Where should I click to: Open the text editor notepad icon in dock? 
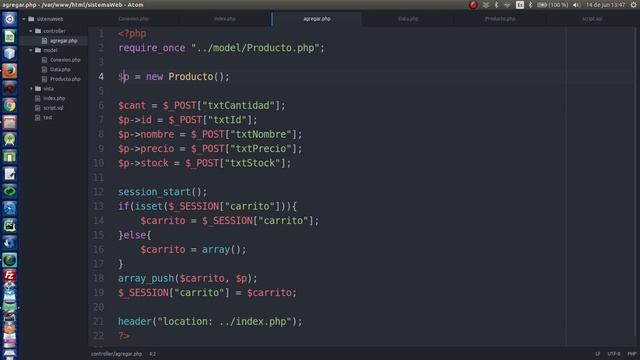coord(9,174)
